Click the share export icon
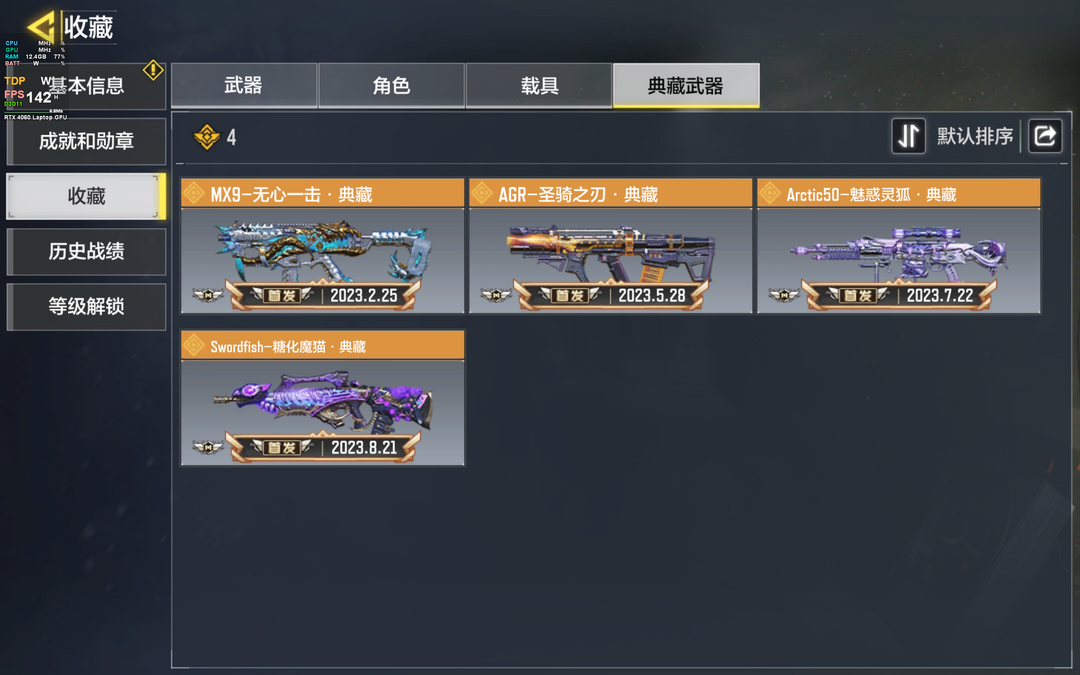This screenshot has height=675, width=1080. (x=1045, y=136)
